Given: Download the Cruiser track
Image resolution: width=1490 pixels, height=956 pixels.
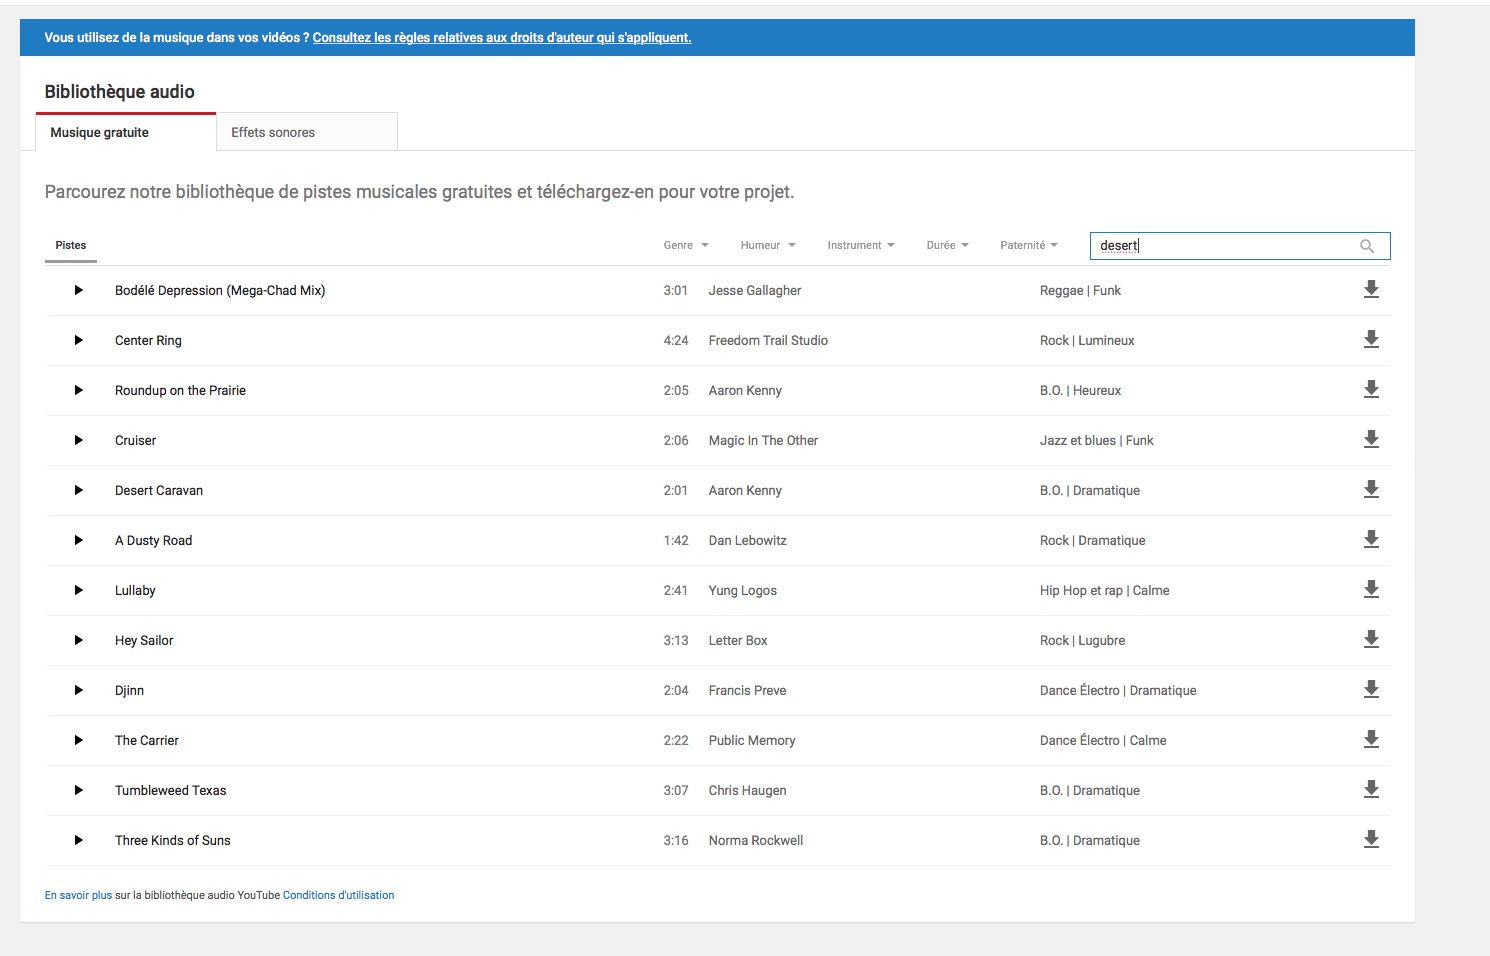Looking at the screenshot, I should (x=1371, y=439).
